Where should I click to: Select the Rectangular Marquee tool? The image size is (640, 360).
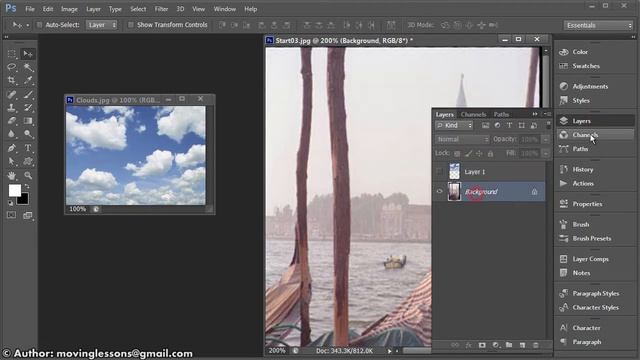(x=11, y=54)
